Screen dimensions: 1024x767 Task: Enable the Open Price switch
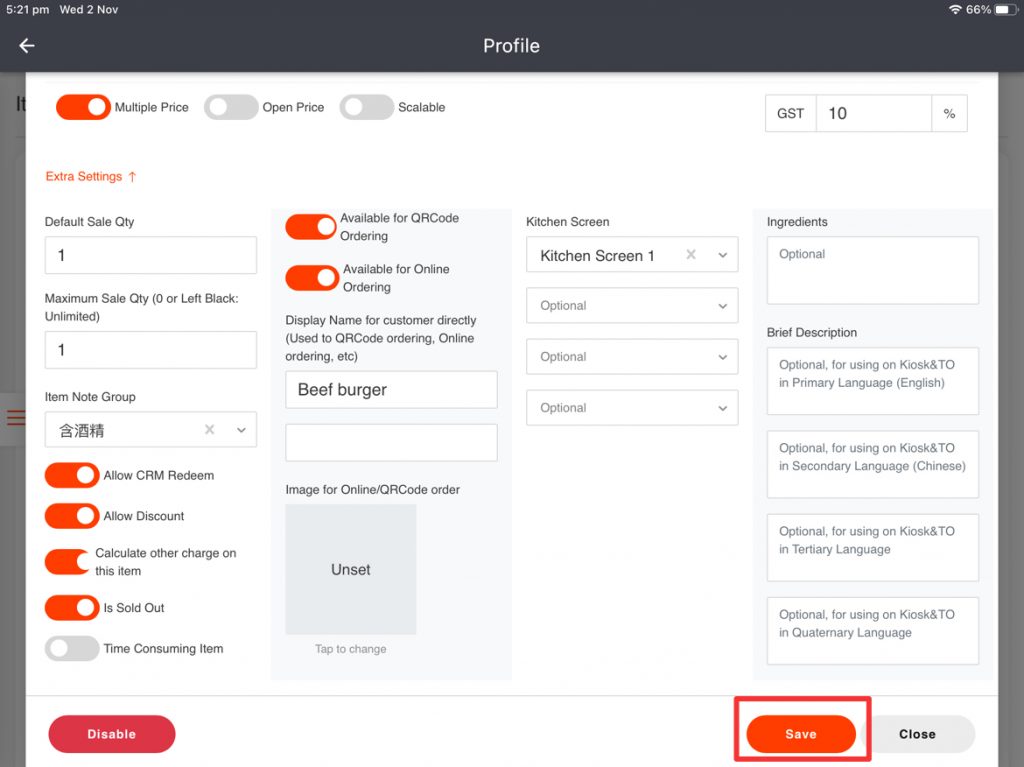point(231,107)
